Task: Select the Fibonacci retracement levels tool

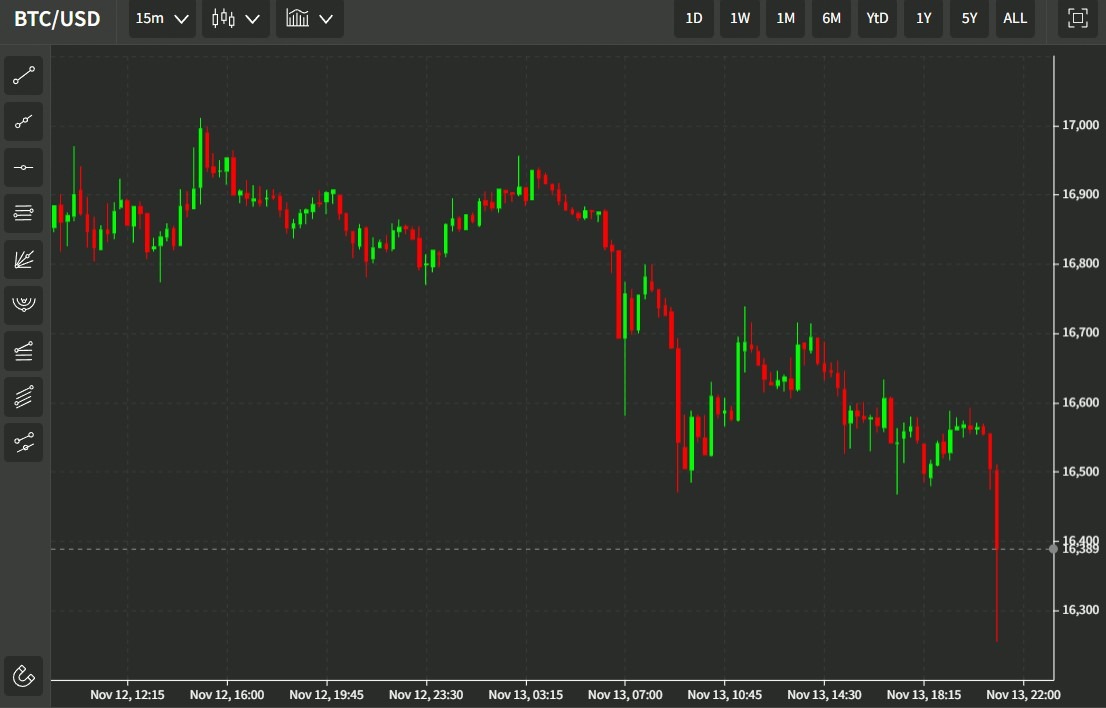Action: 23,213
